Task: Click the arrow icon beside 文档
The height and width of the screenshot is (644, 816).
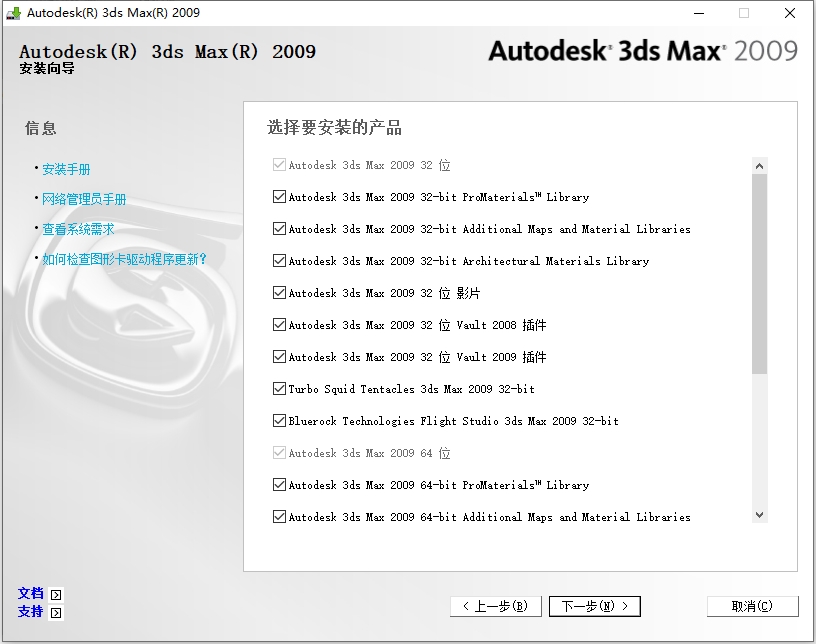Action: (x=56, y=594)
